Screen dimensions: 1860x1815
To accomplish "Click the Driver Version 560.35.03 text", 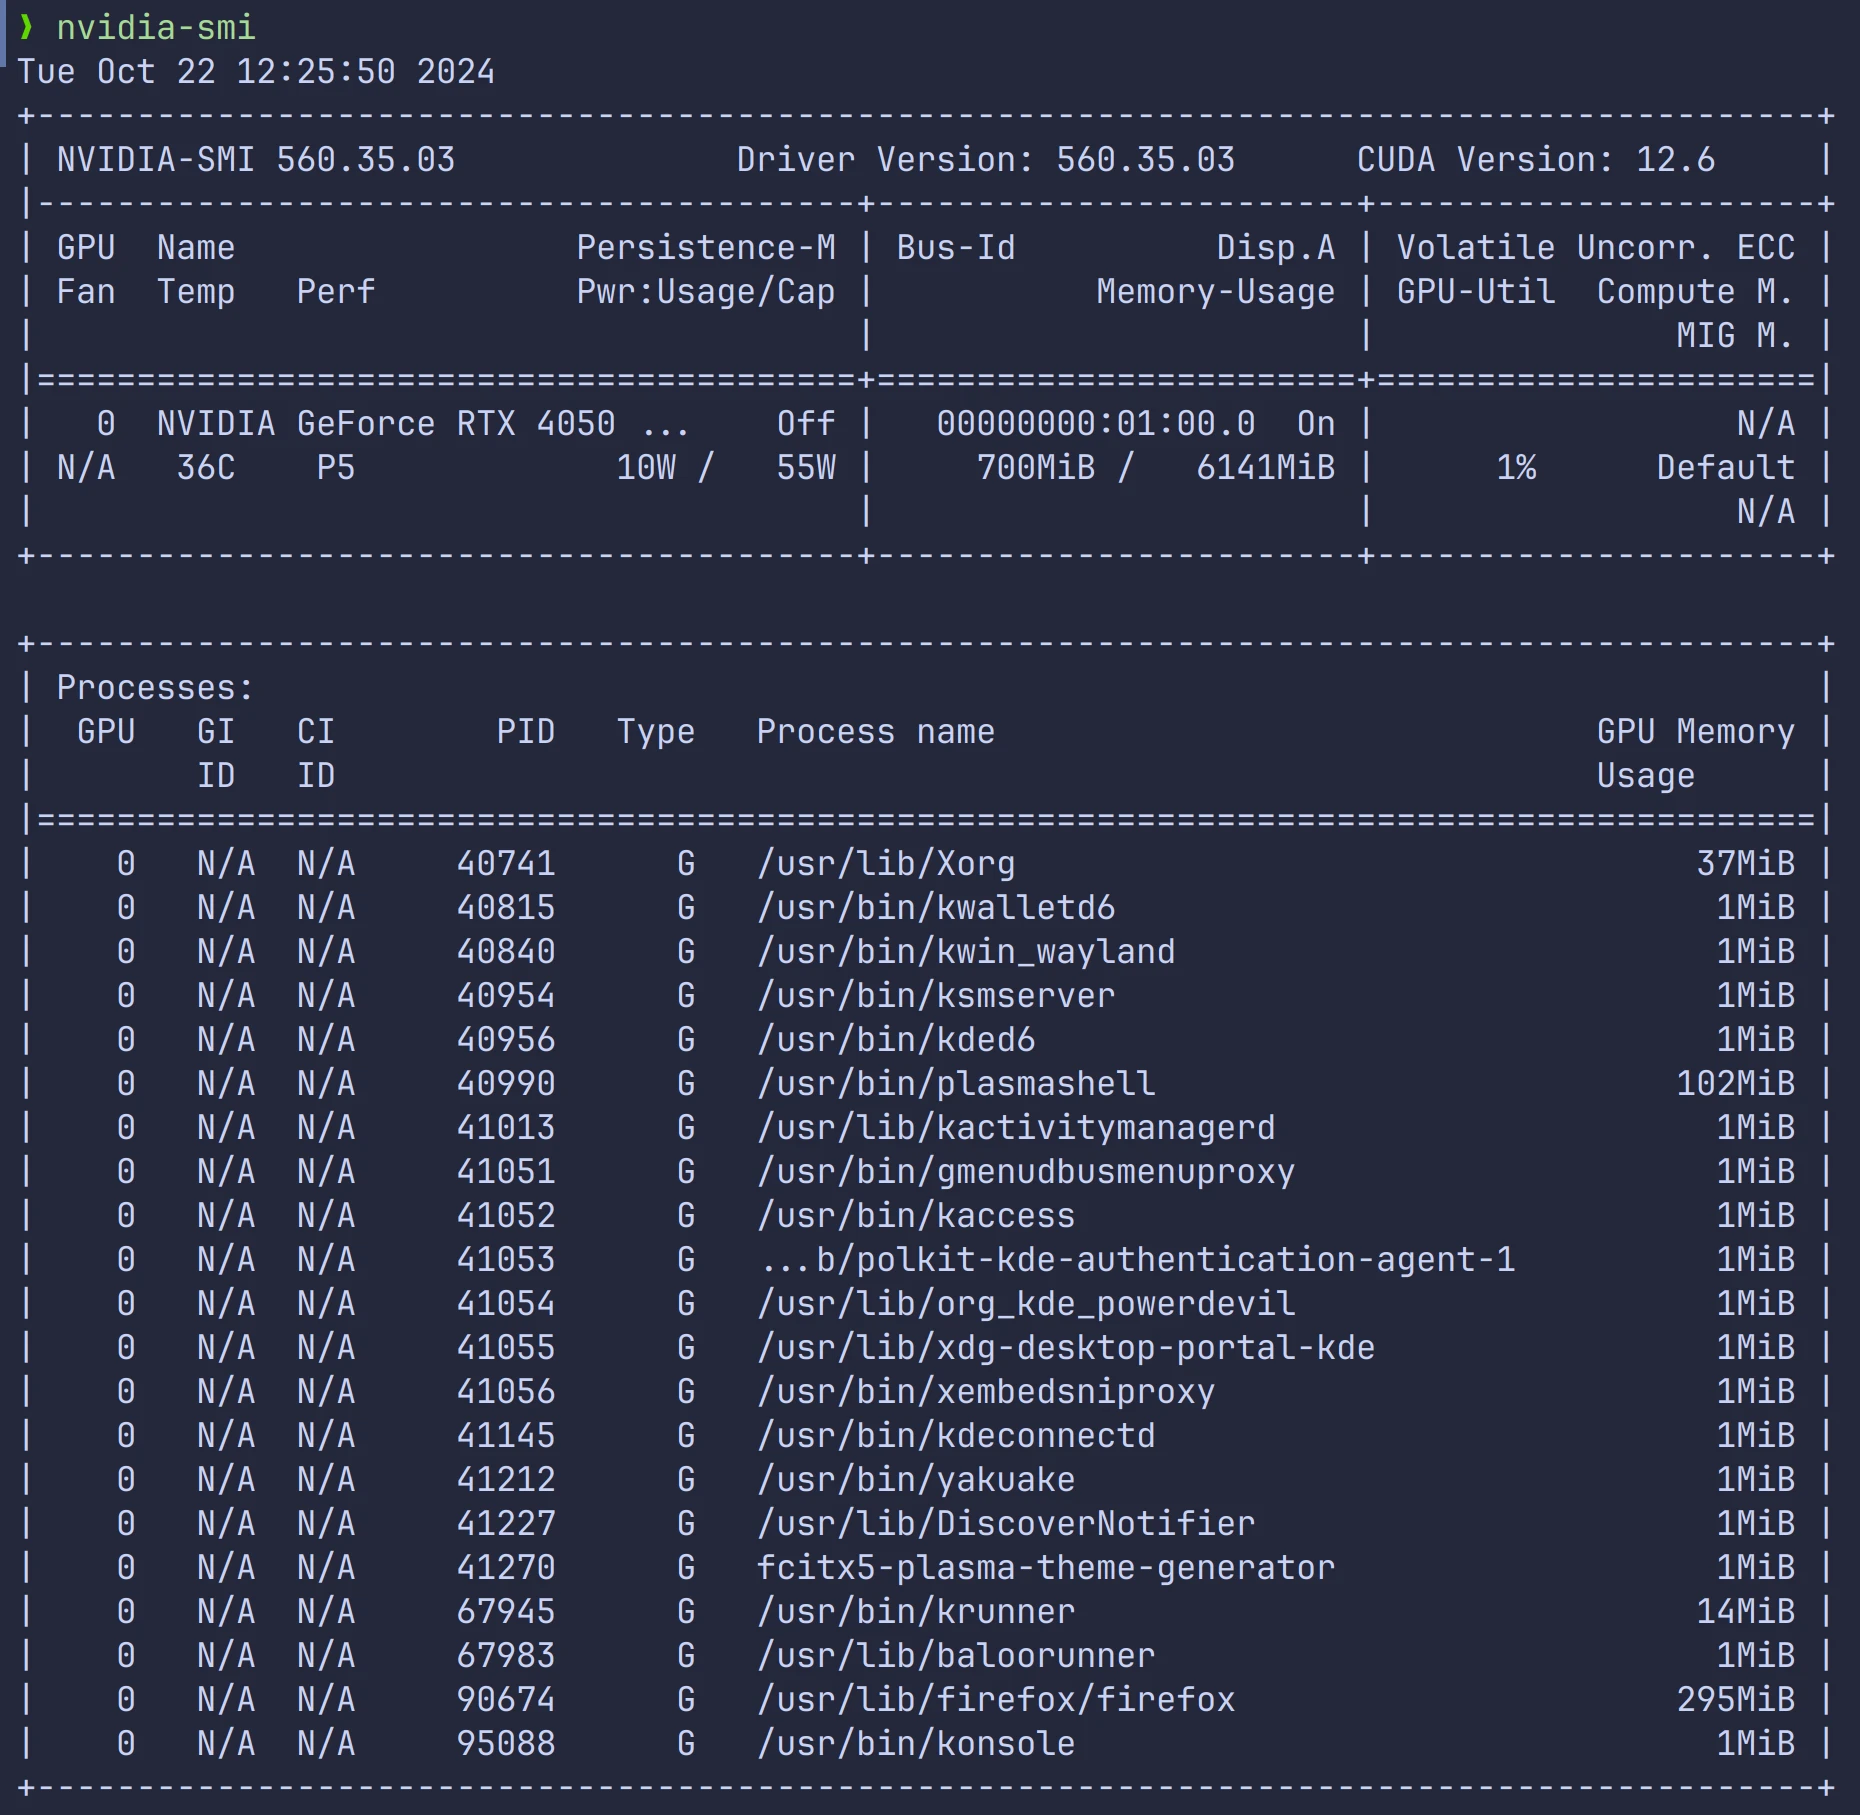I will [985, 160].
